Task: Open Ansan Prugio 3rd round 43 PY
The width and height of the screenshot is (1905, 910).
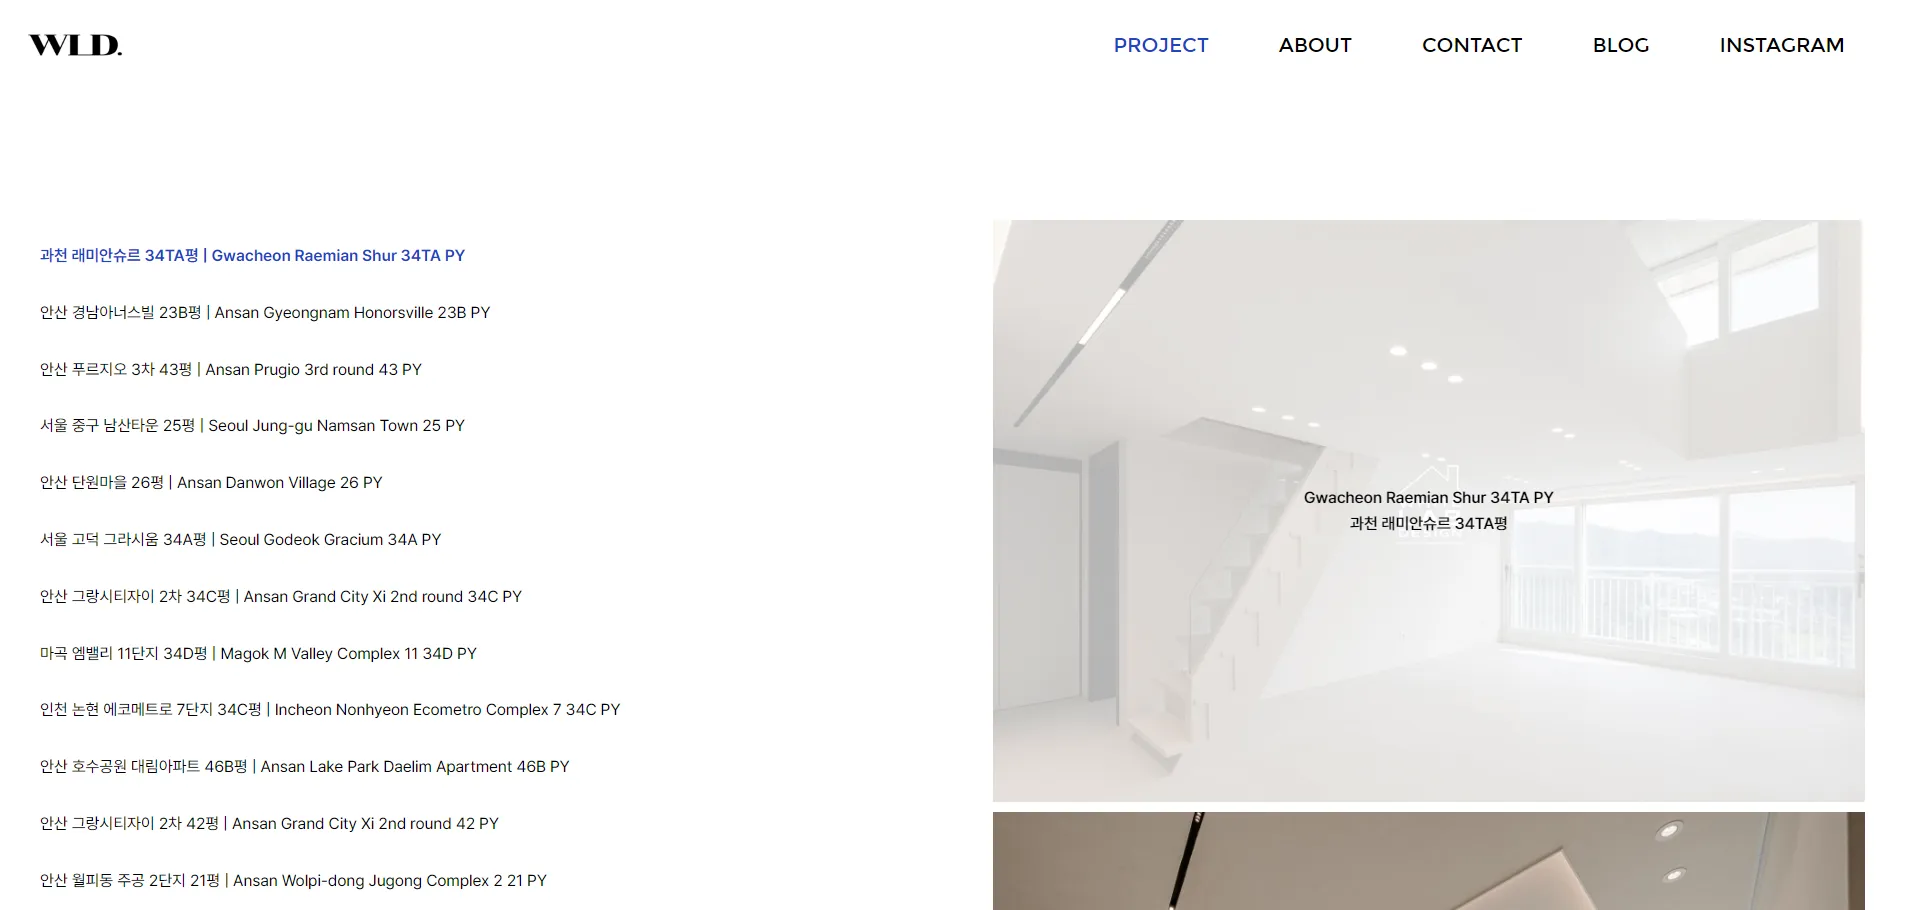Action: [231, 370]
